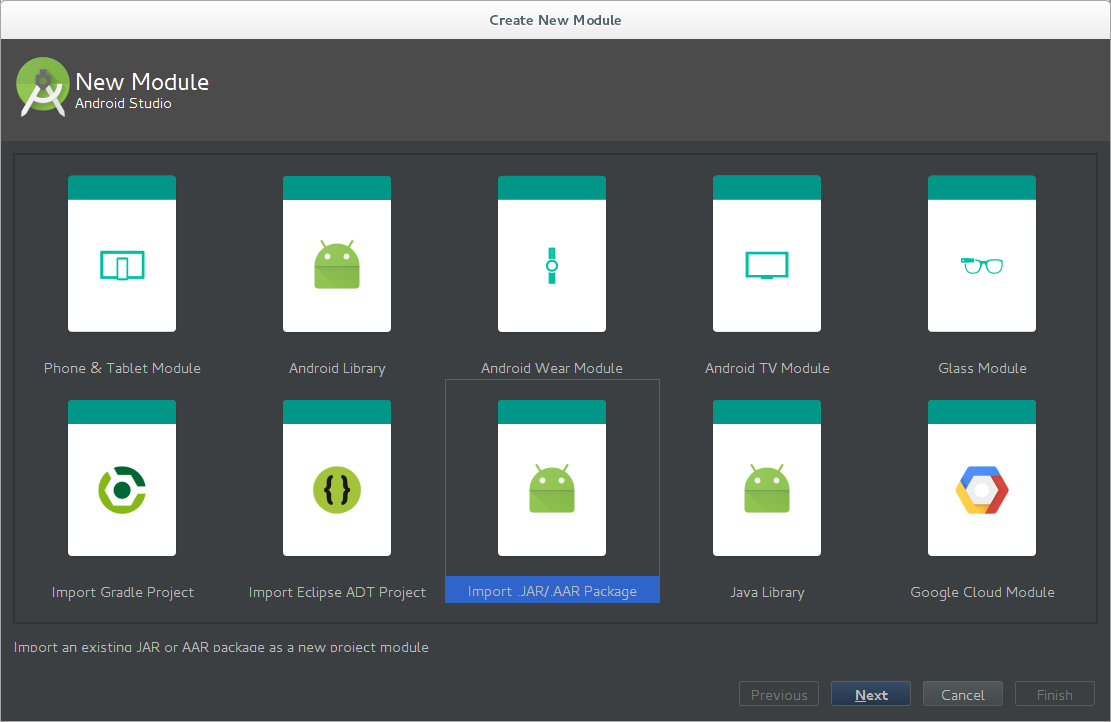The height and width of the screenshot is (722, 1111).
Task: Click the 'Import Eclipse ADT Project' label
Action: [x=337, y=592]
